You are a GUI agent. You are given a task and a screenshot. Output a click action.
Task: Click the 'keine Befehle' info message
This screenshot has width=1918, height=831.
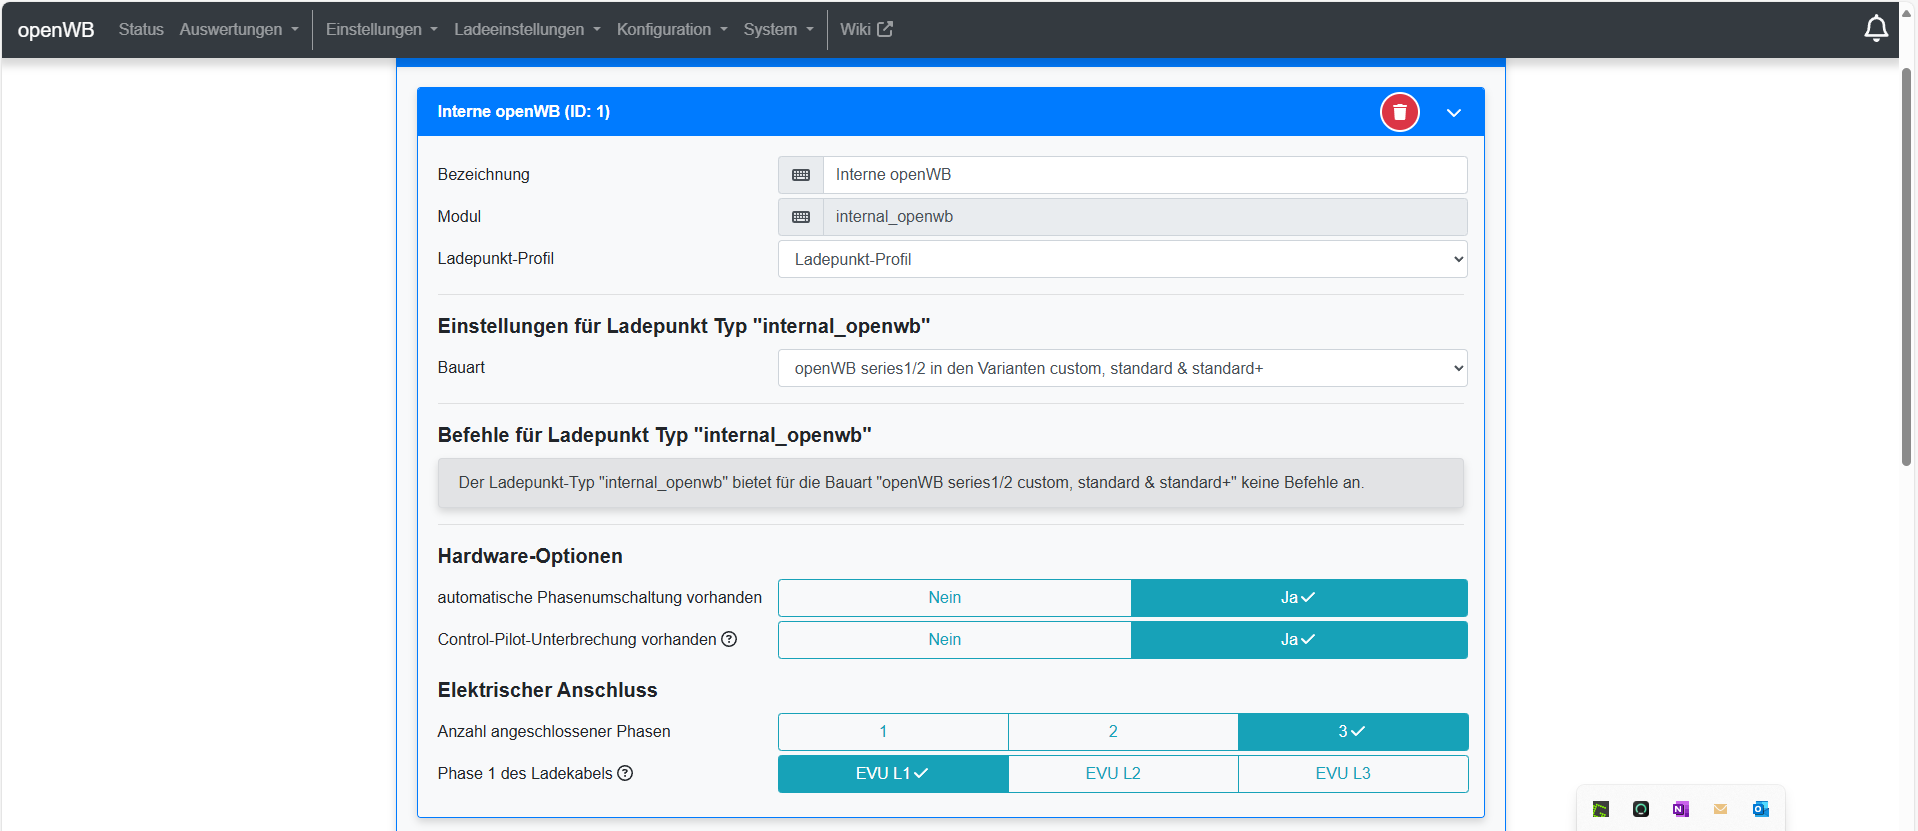tap(950, 483)
